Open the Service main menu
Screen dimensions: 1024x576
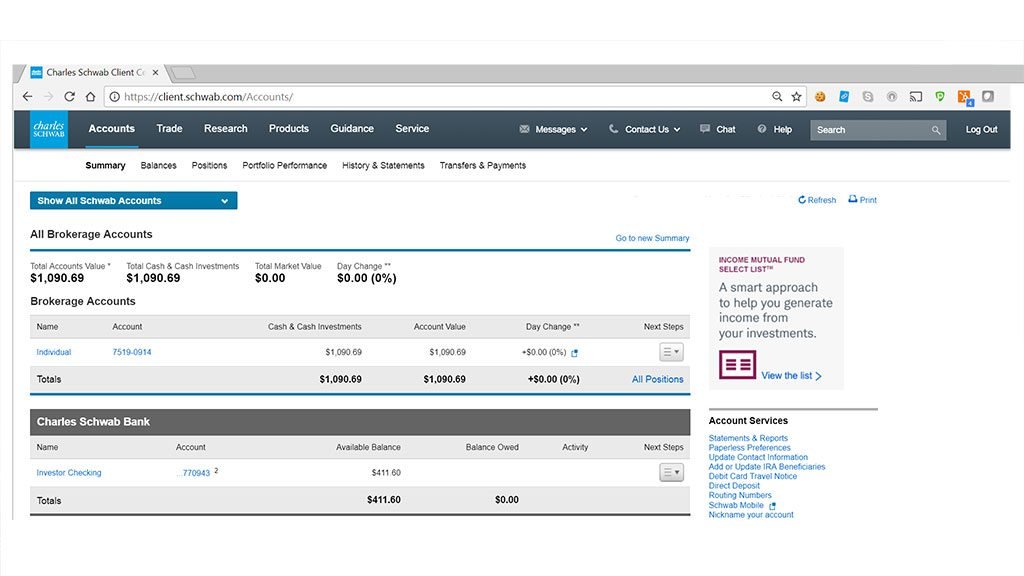(x=412, y=129)
